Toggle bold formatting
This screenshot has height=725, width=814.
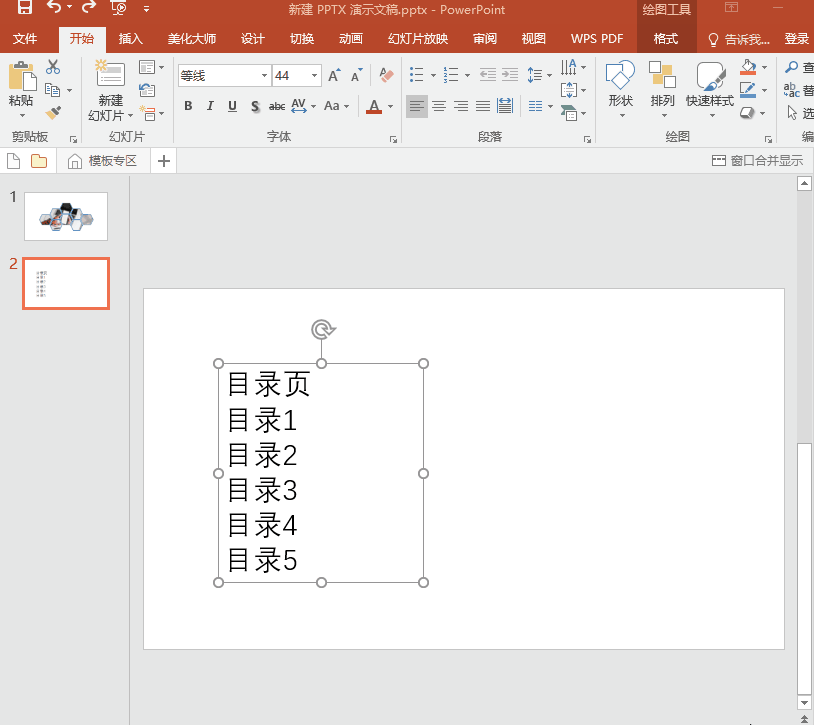point(188,106)
